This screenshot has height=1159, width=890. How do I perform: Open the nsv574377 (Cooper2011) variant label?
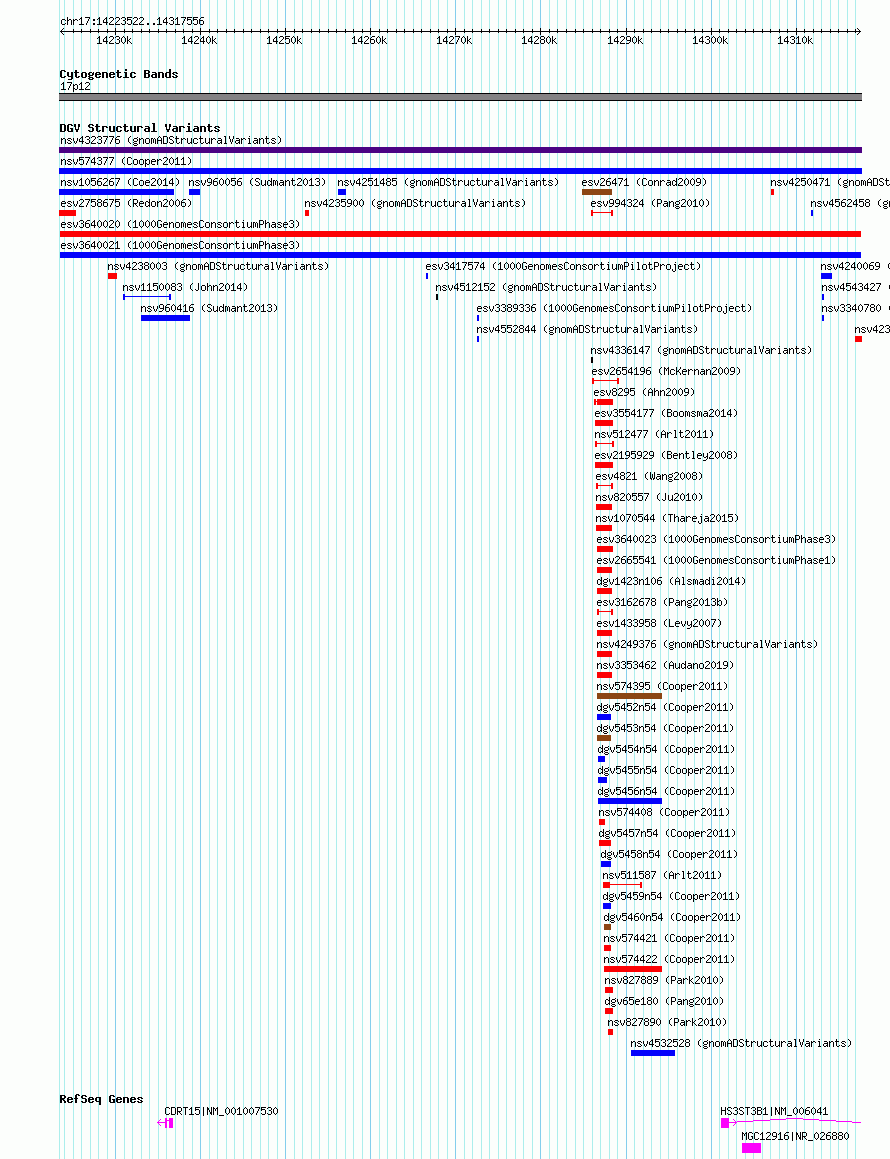coord(126,161)
